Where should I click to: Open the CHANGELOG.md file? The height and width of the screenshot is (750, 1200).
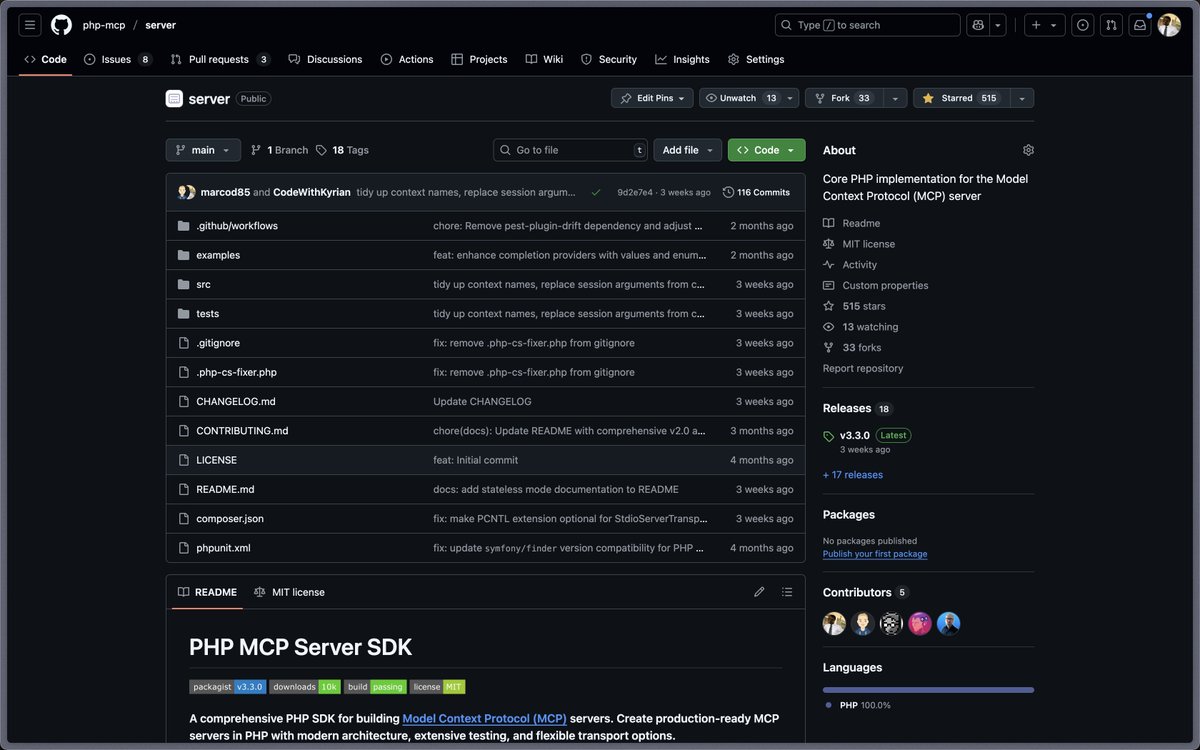coord(236,401)
